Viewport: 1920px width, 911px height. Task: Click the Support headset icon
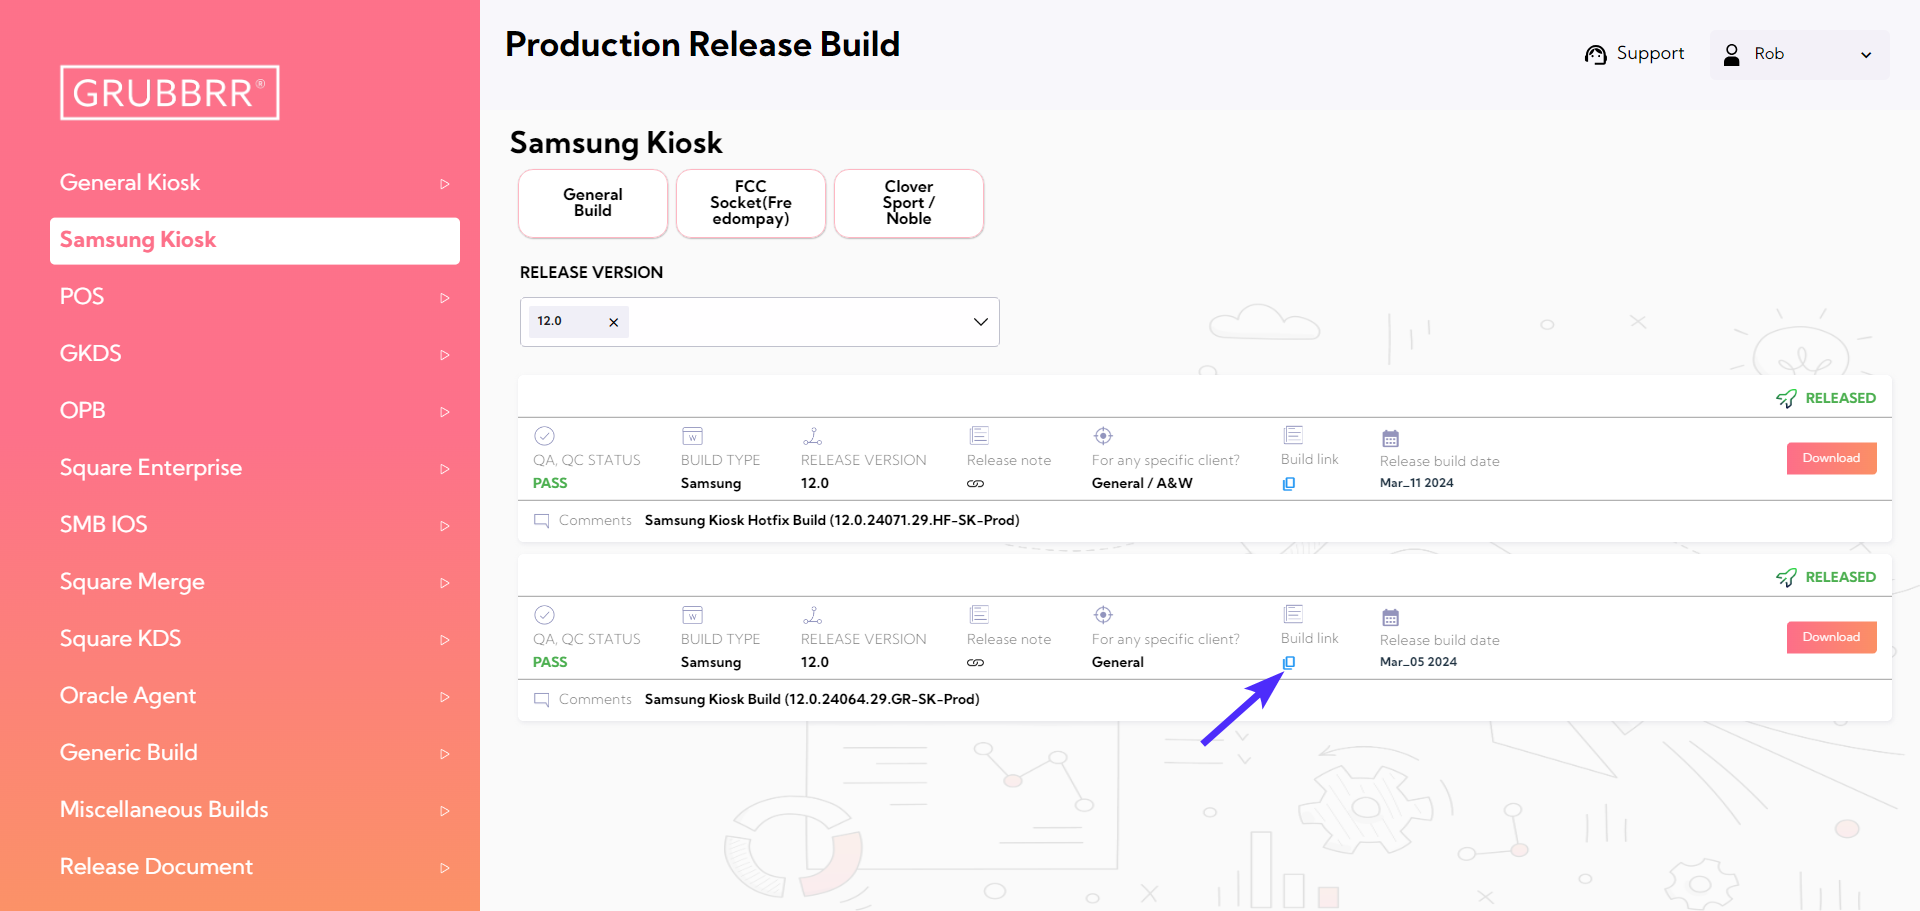pyautogui.click(x=1595, y=54)
